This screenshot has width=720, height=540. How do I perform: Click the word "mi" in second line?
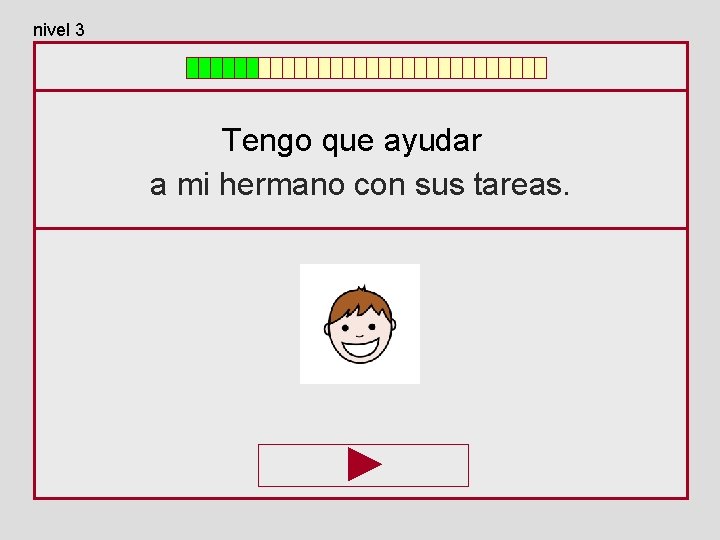pos(193,184)
